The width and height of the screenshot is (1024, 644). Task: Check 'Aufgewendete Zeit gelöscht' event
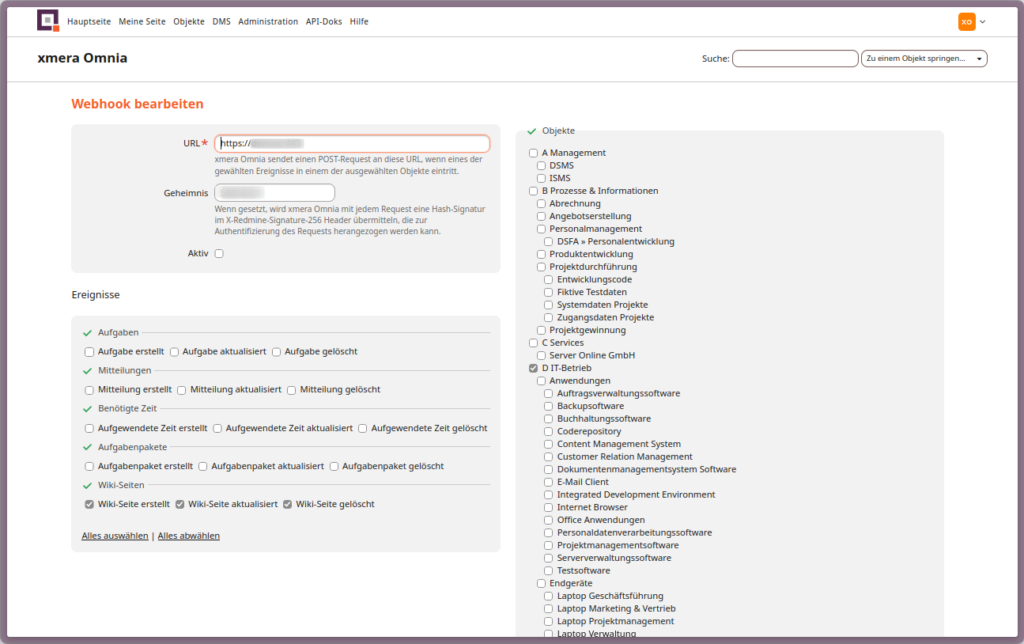tap(362, 428)
